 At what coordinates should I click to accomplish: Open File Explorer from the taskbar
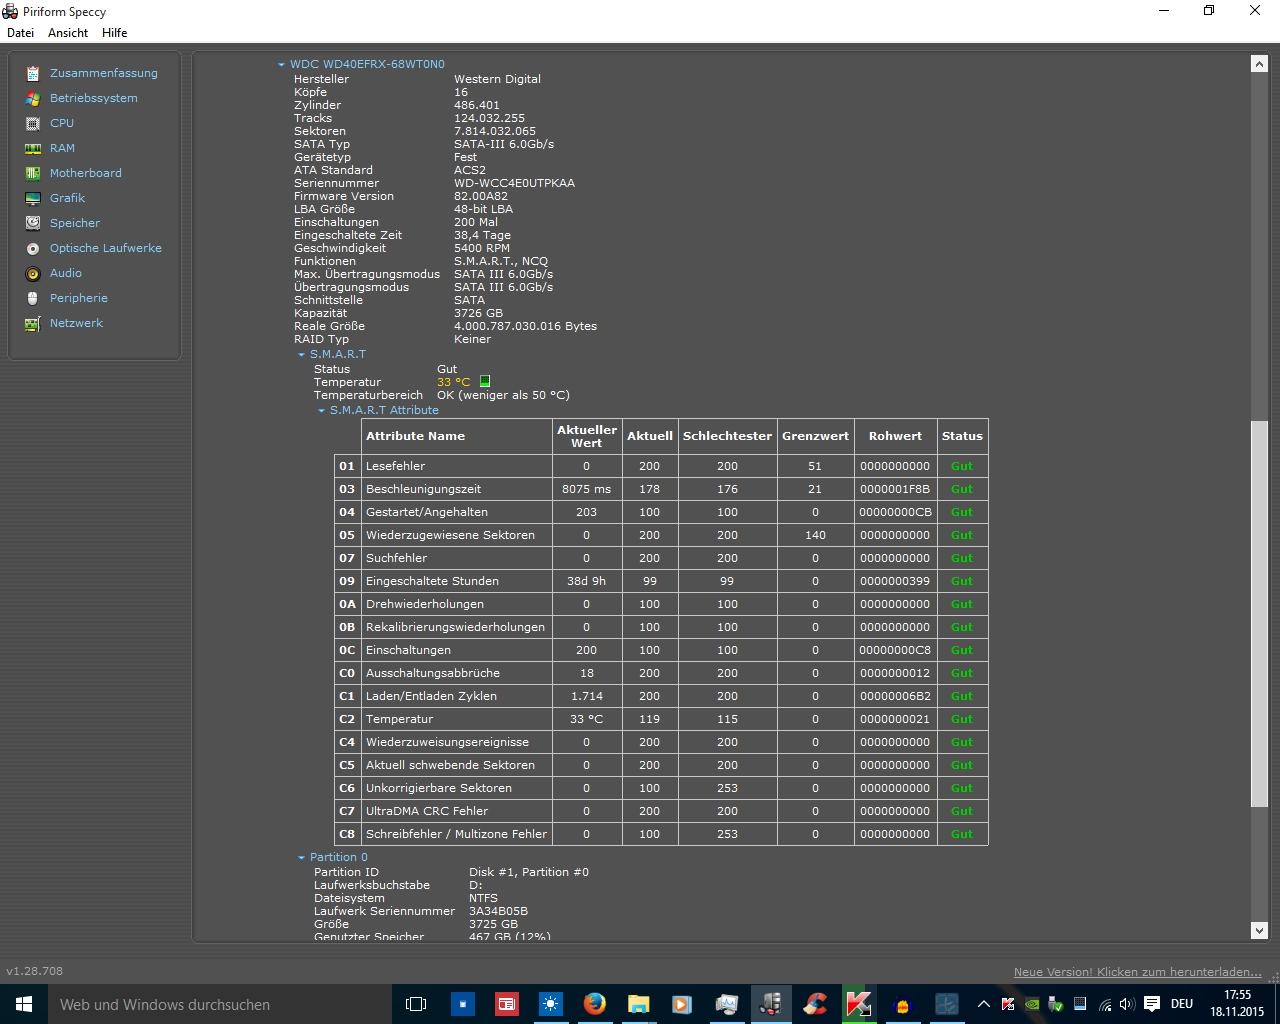[x=639, y=1004]
